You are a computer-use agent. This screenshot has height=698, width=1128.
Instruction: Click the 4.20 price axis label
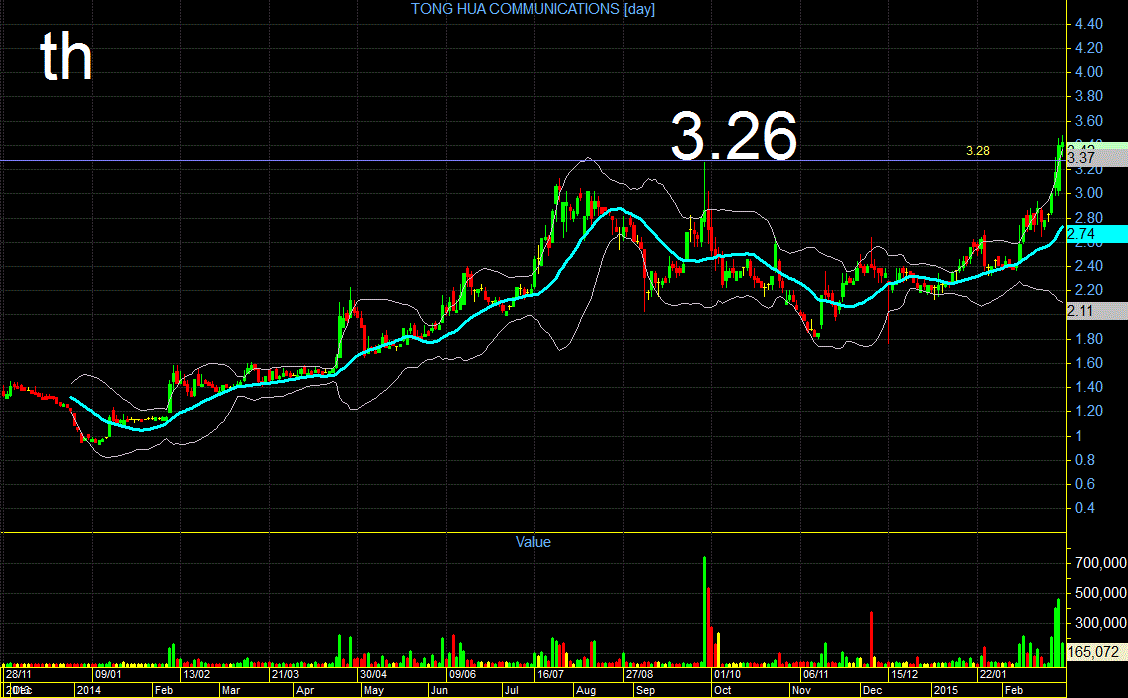[x=1088, y=47]
